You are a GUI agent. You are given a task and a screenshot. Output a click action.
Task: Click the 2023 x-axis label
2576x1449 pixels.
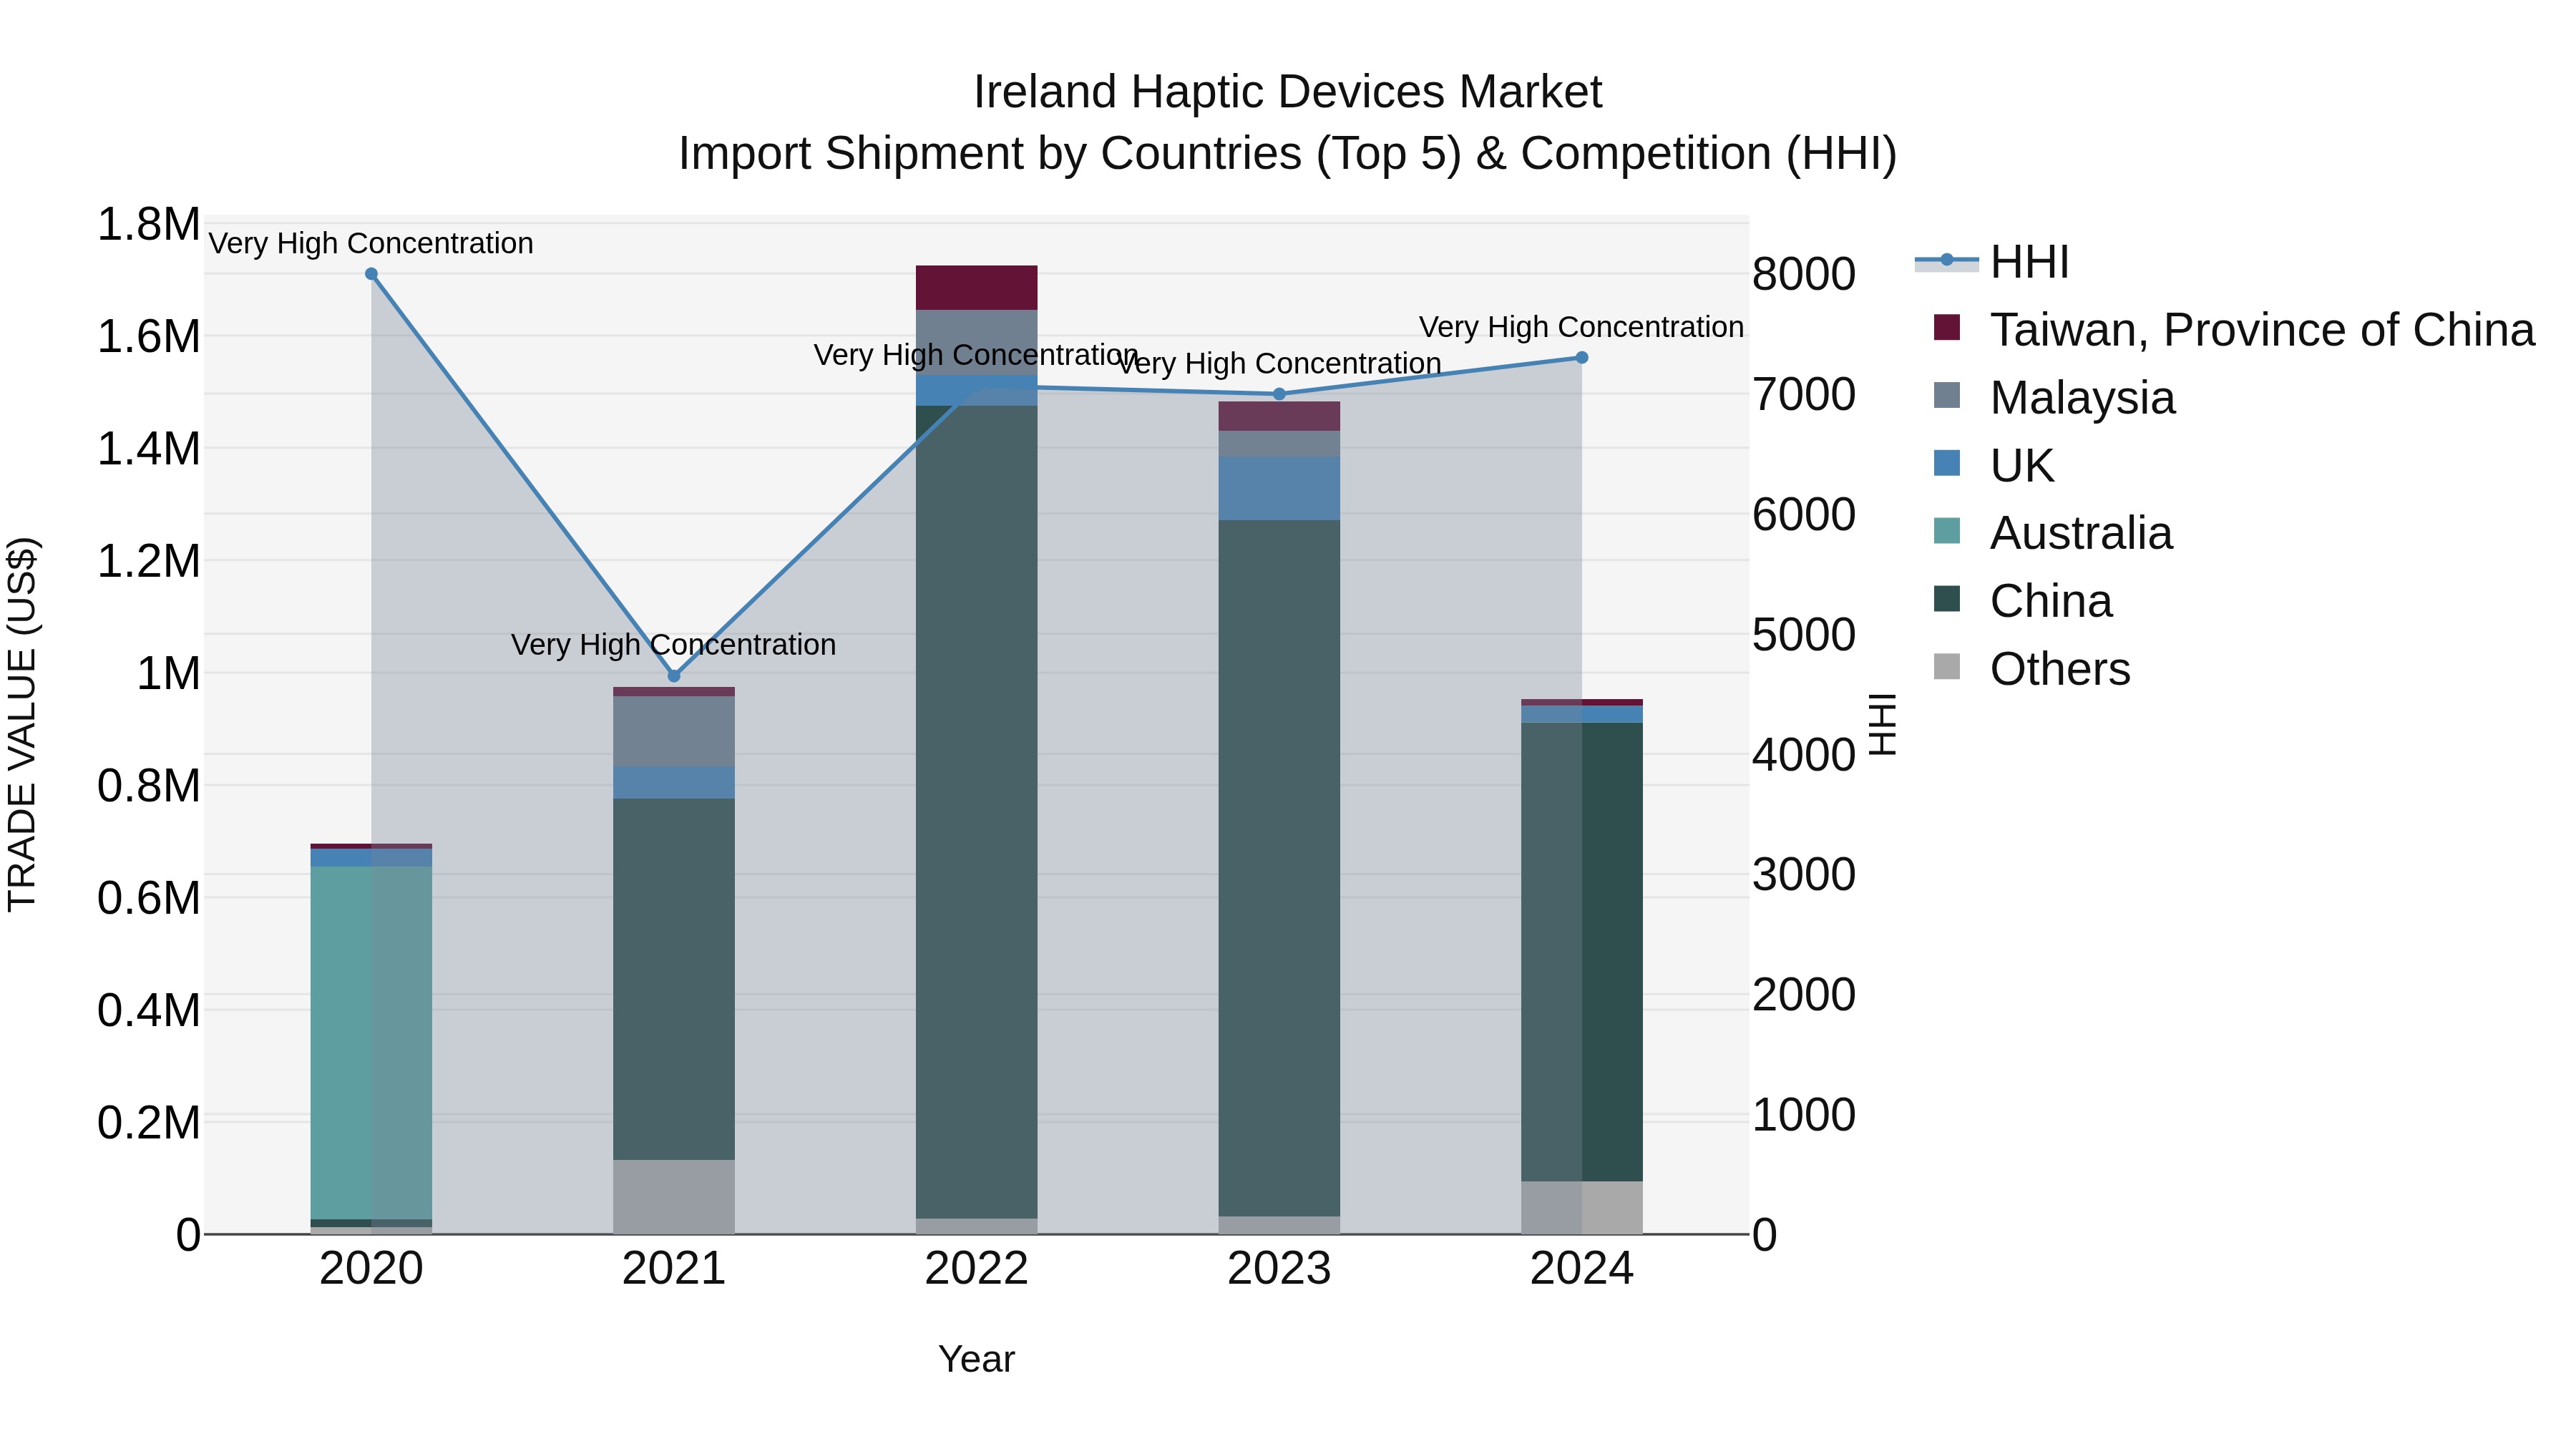1279,1269
